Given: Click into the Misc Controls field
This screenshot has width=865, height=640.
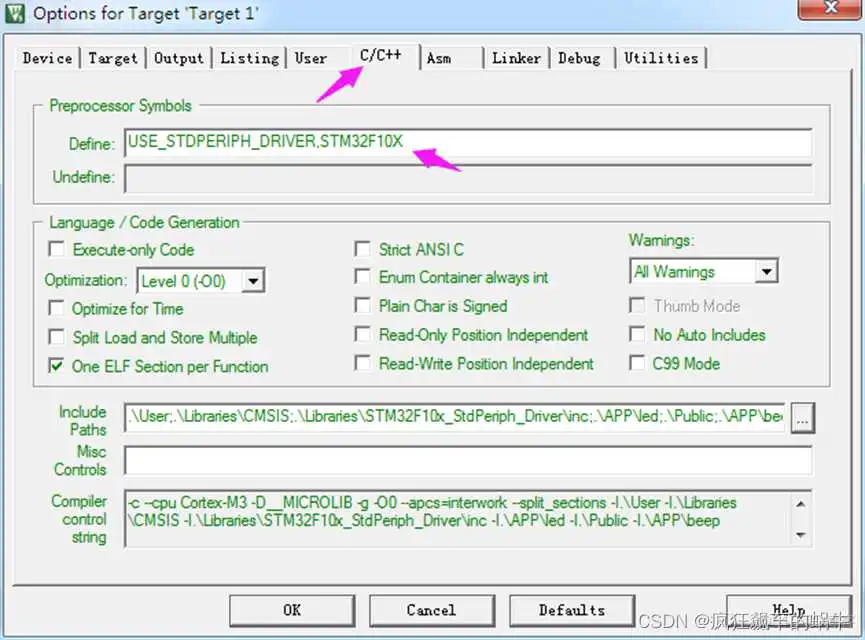Looking at the screenshot, I should tap(467, 460).
